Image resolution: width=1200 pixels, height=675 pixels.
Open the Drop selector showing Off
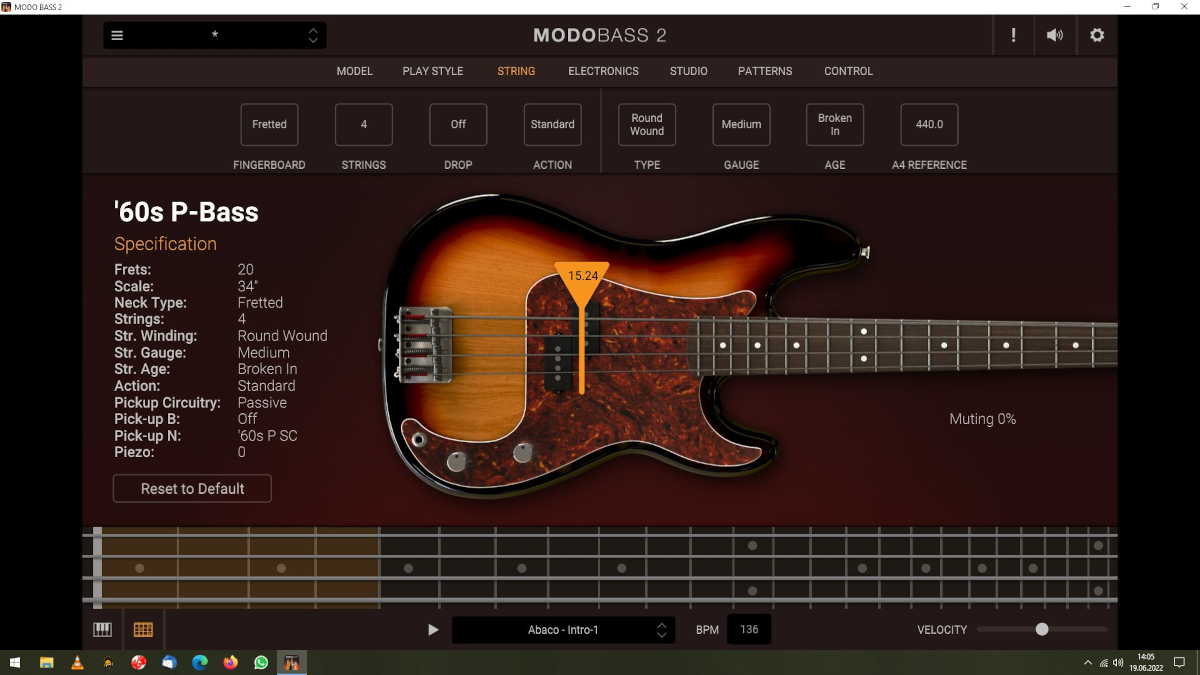[x=458, y=125]
